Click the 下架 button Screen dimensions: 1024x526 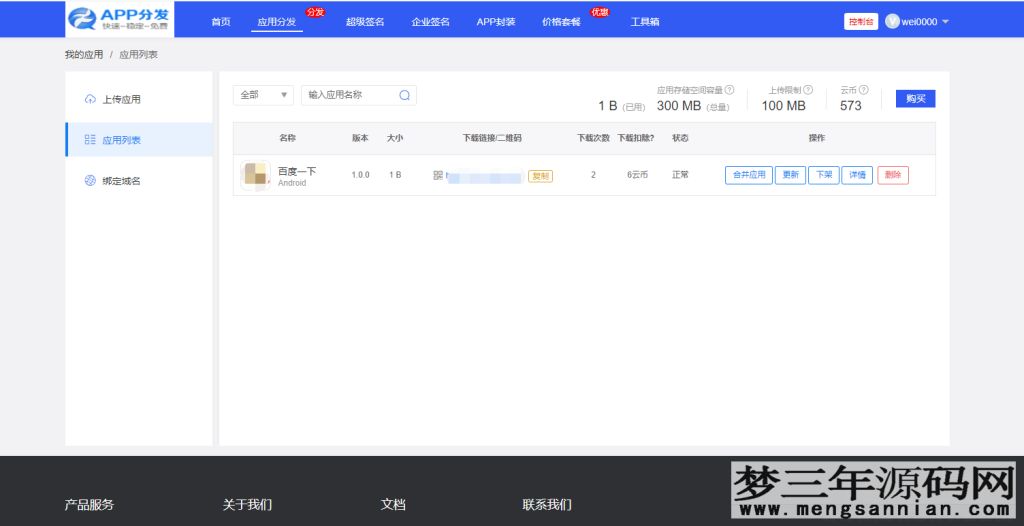pyautogui.click(x=824, y=175)
